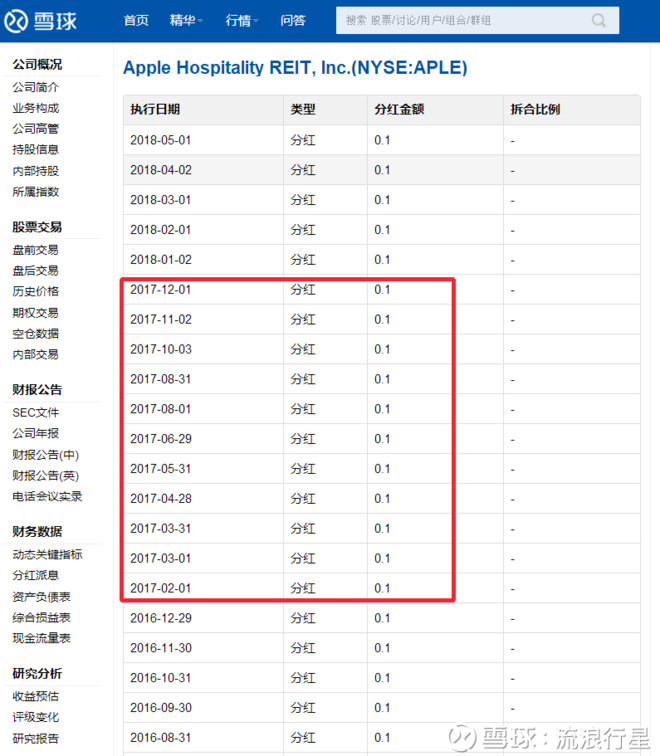This screenshot has width=660, height=756.
Task: Expand the 精华 dropdown menu
Action: pyautogui.click(x=186, y=20)
